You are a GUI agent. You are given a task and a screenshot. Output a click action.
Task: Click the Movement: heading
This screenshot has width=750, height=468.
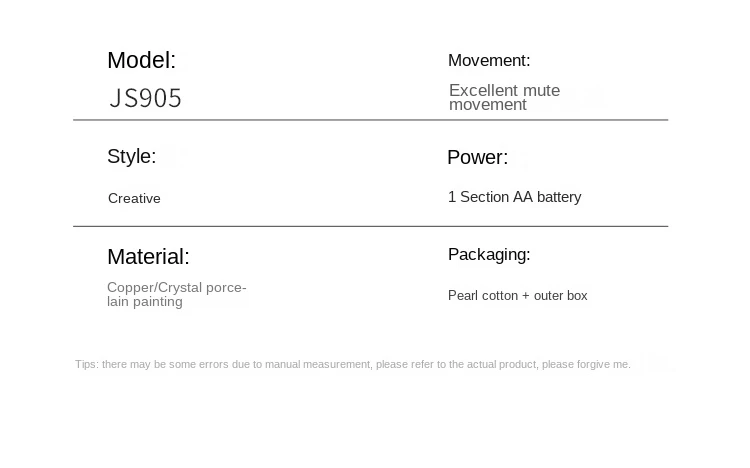coord(489,61)
